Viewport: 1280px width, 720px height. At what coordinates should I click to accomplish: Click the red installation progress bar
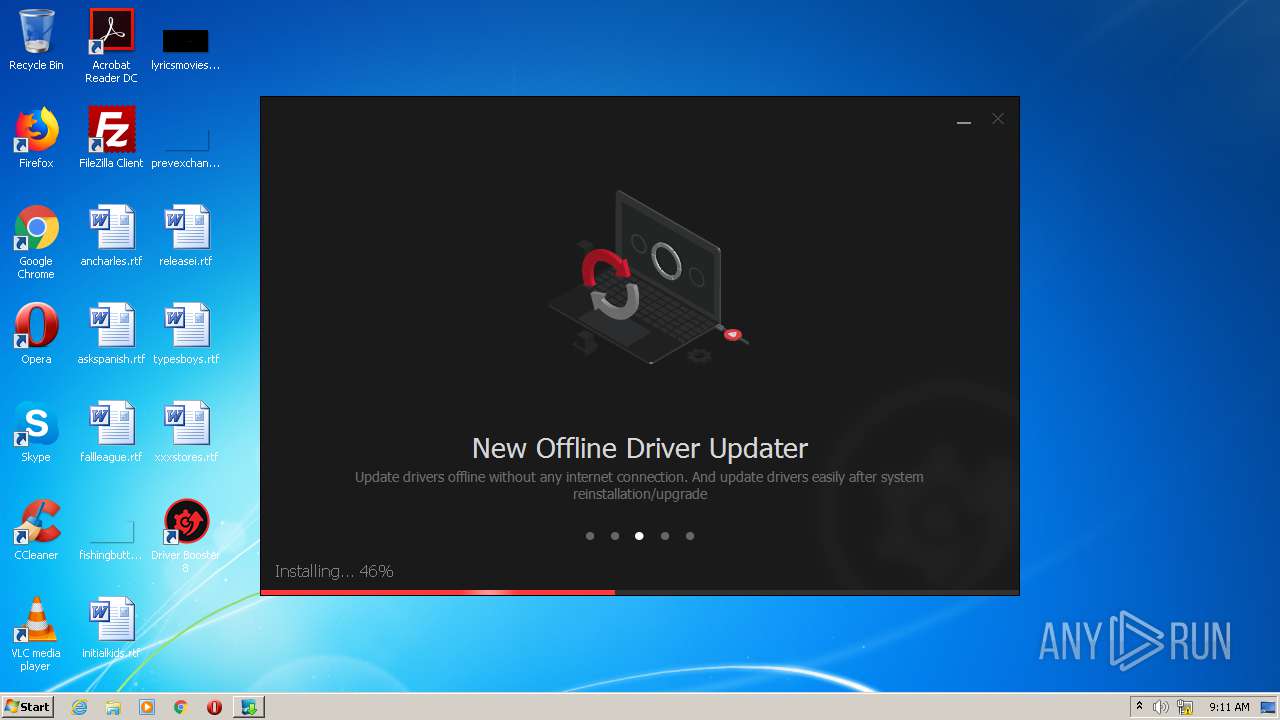click(438, 592)
